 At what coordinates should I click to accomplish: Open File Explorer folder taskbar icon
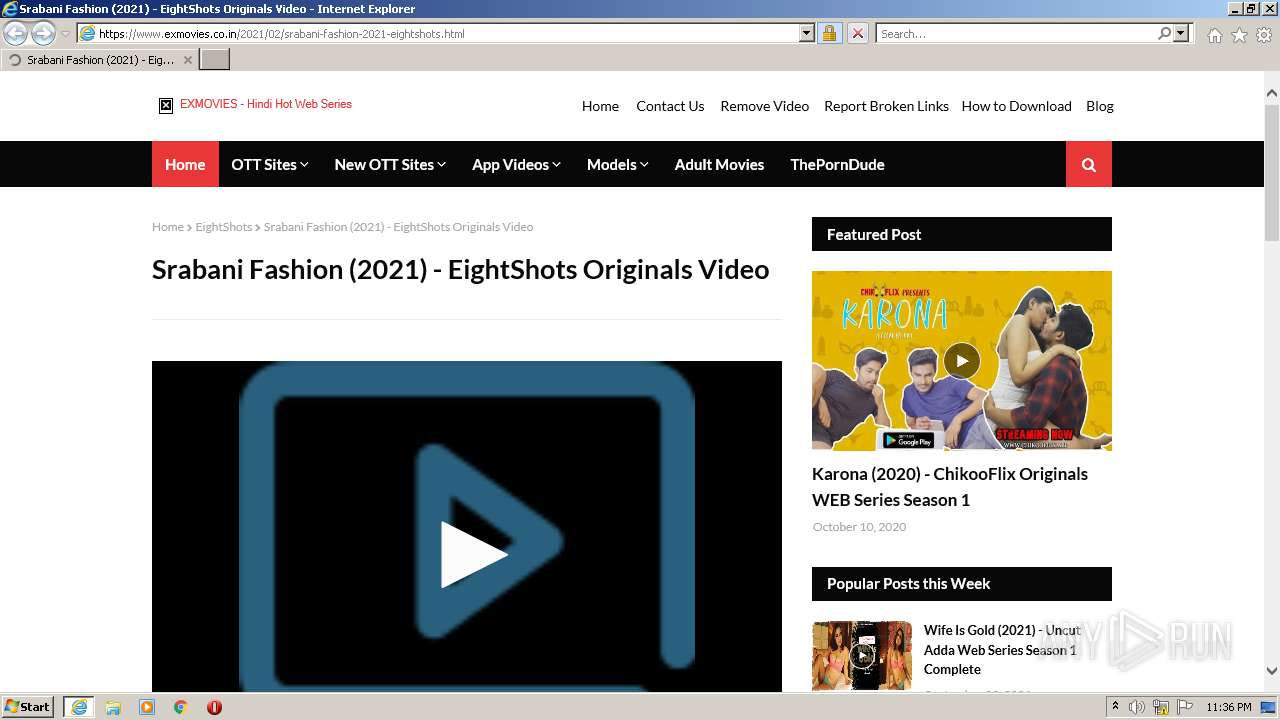113,707
